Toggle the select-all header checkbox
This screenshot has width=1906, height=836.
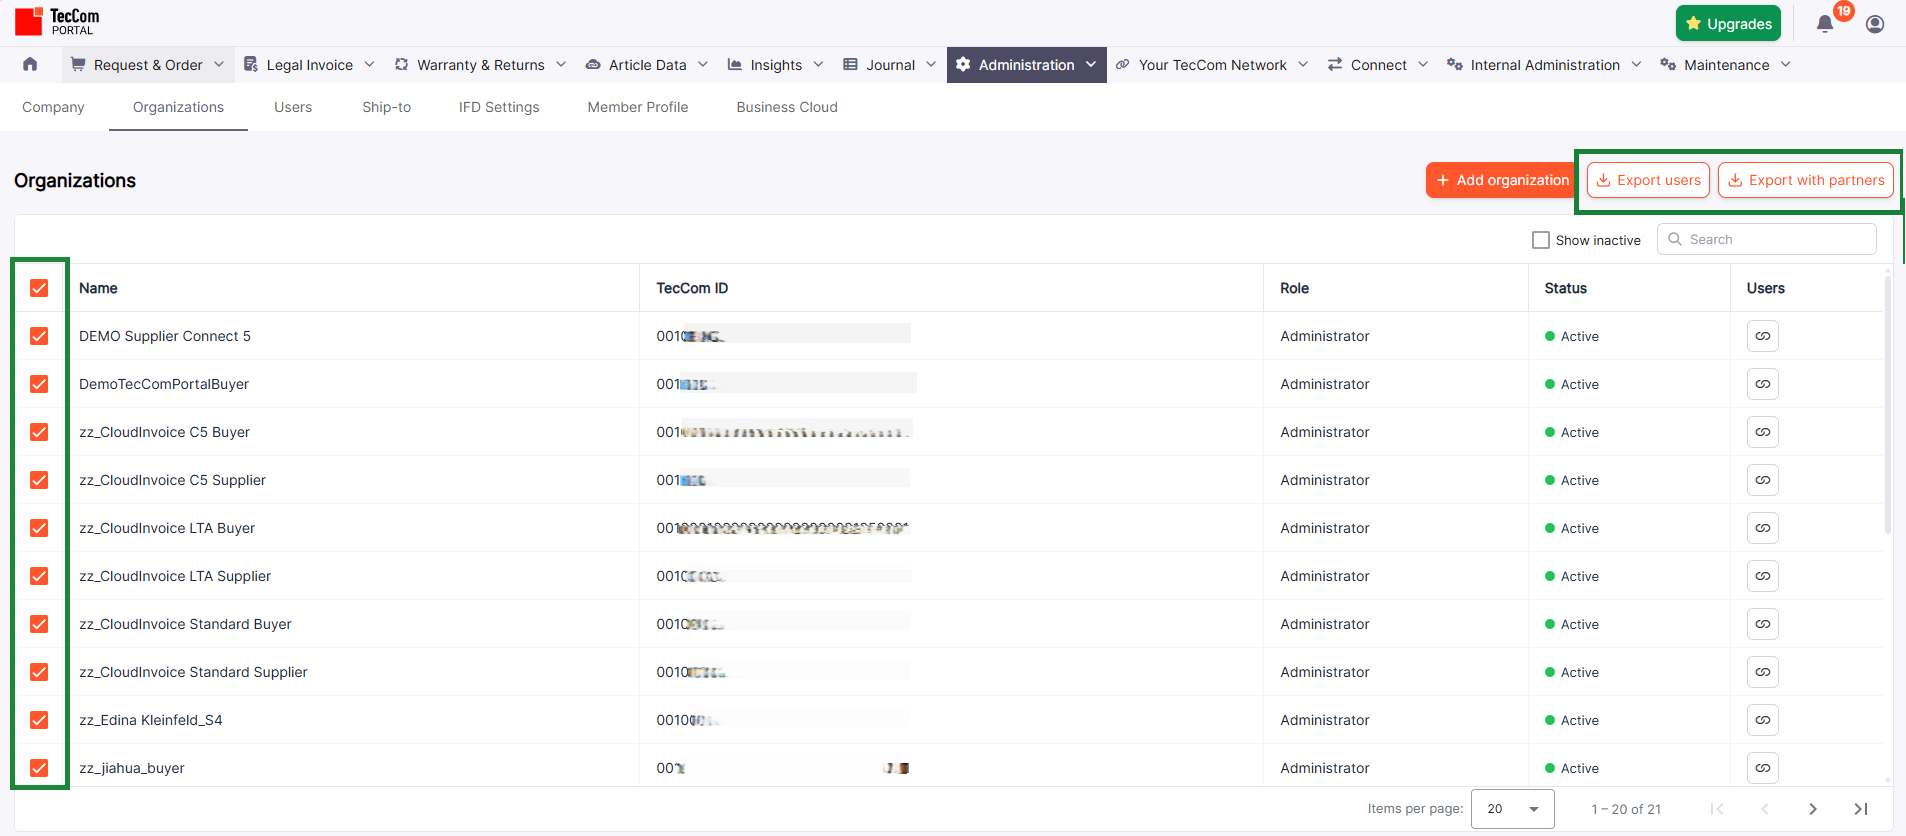point(39,288)
